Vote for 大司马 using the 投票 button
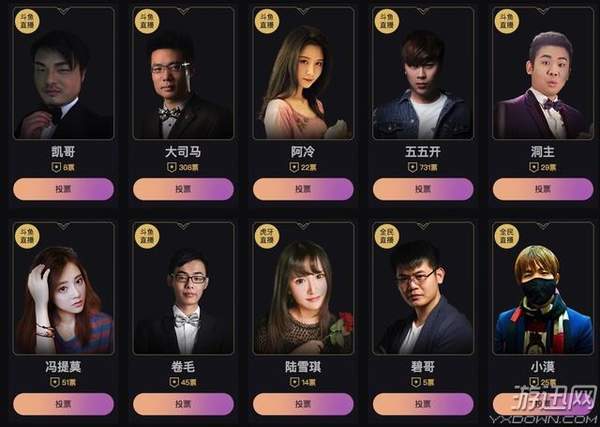Image resolution: width=600 pixels, height=427 pixels. (183, 189)
